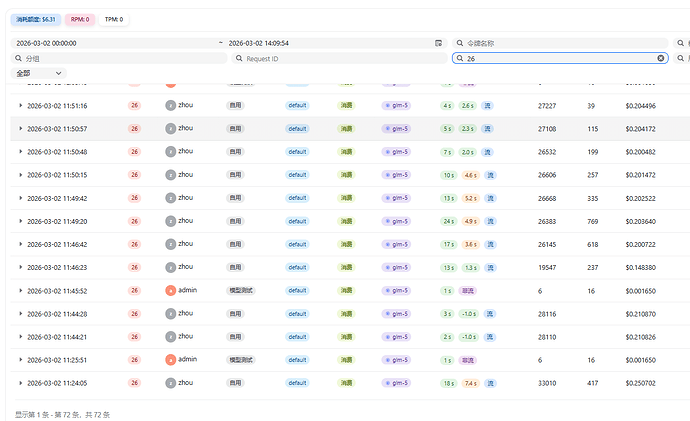This screenshot has height=421, width=690.
Task: Click the non-stream tag in the 11:45:52 row
Action: point(467,290)
